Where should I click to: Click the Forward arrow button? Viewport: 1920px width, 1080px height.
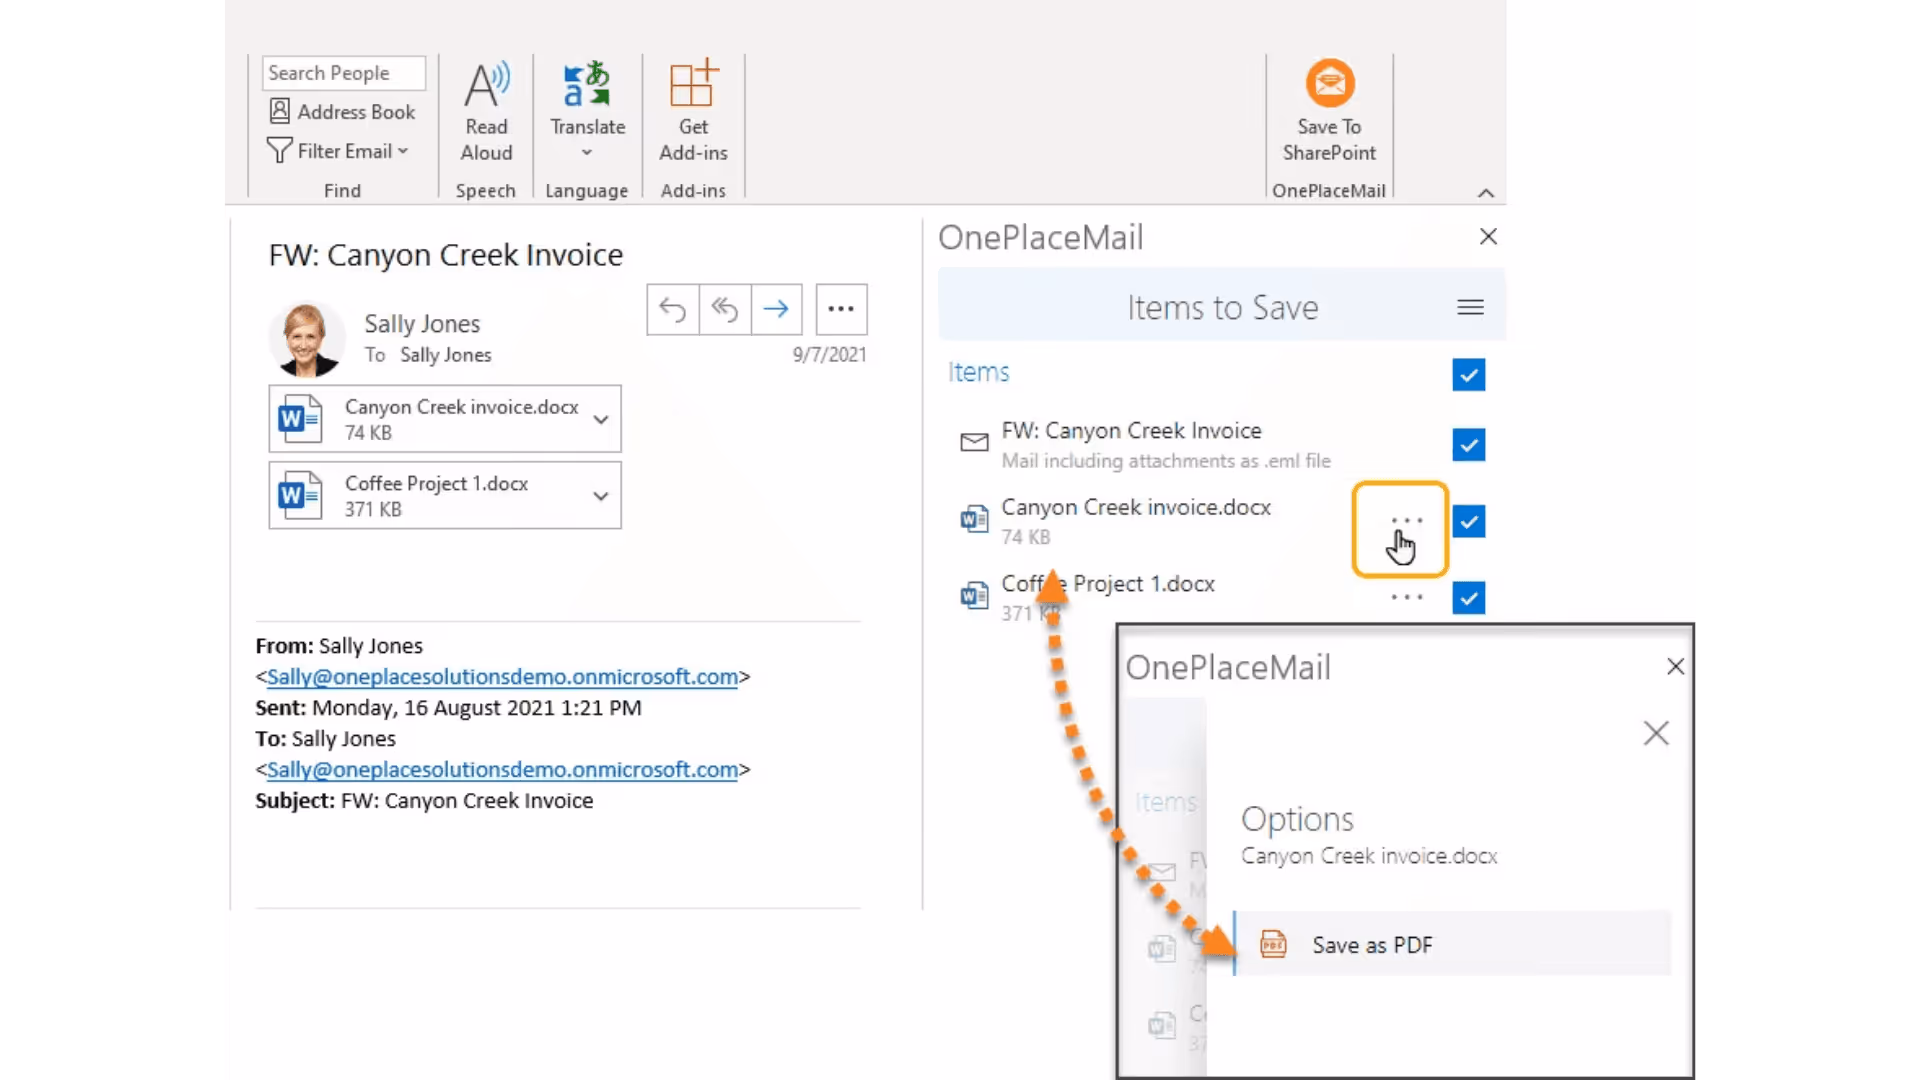[776, 310]
